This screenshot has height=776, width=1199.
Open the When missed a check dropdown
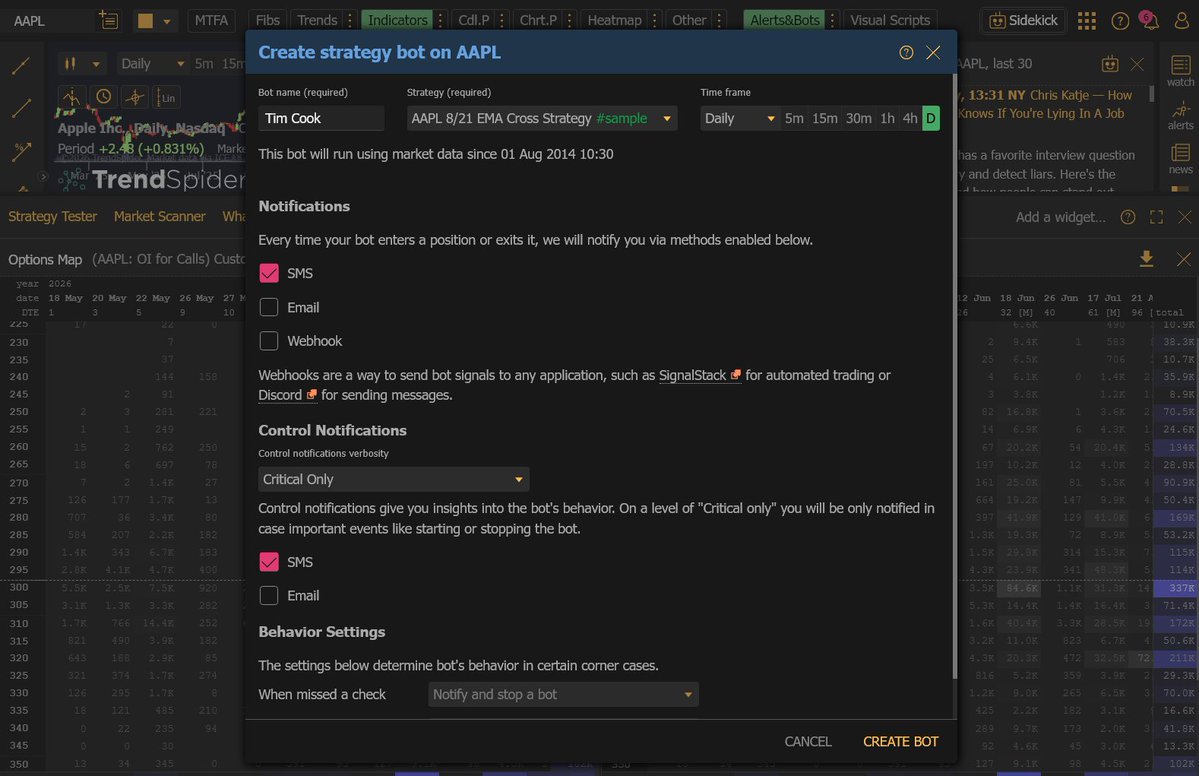point(564,695)
